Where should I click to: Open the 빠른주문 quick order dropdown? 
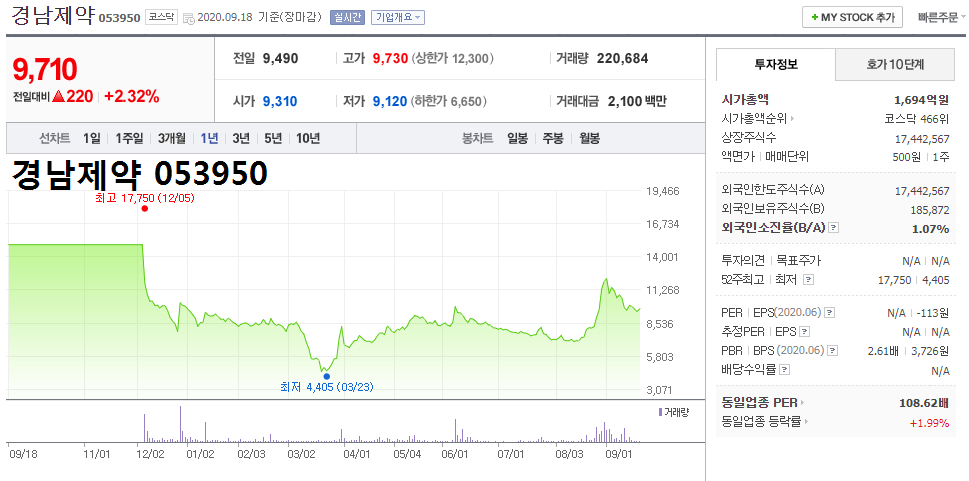point(941,17)
